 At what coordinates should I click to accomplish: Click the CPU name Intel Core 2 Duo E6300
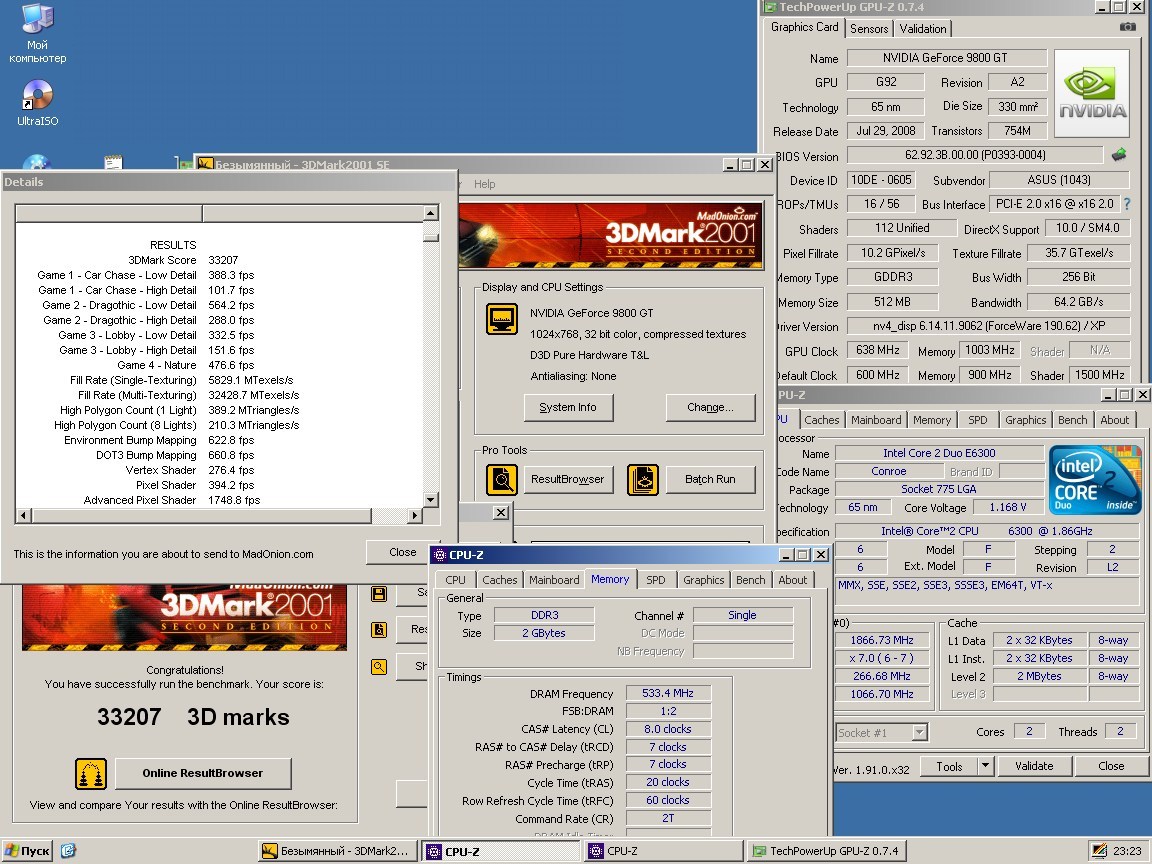(939, 453)
